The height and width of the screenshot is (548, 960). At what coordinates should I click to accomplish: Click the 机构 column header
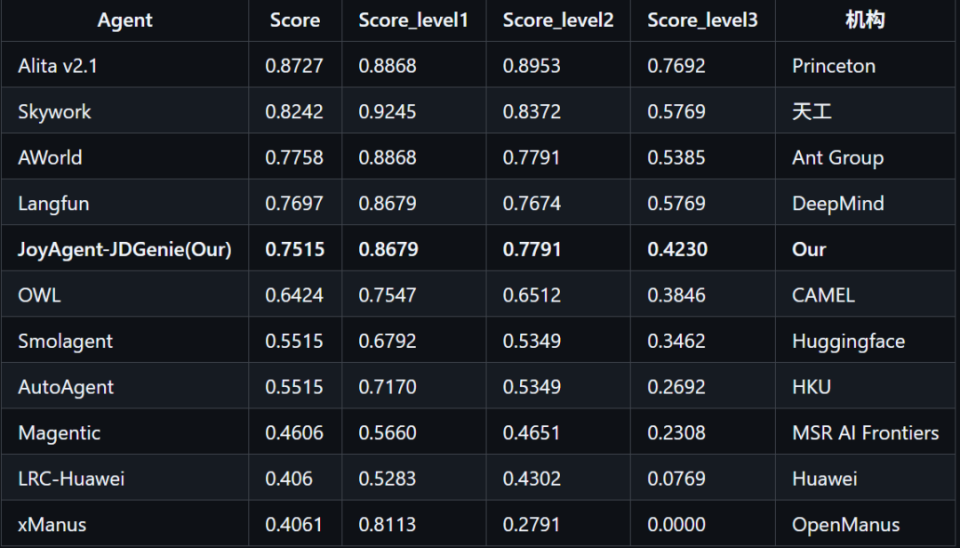[865, 20]
